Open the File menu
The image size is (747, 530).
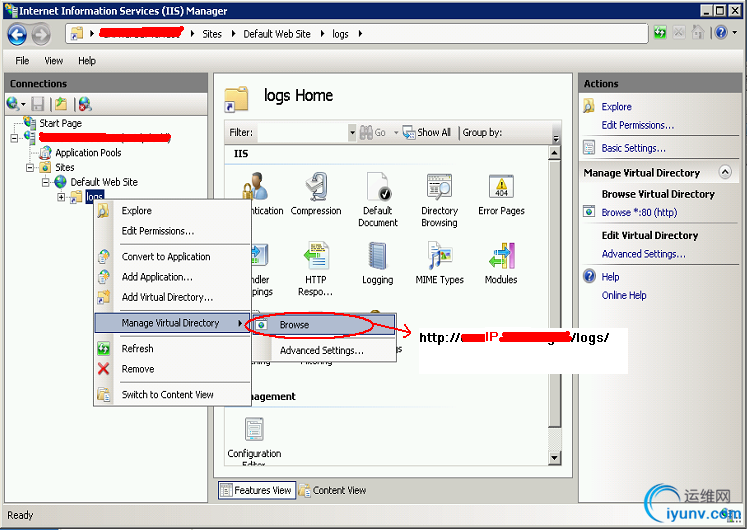coord(22,60)
